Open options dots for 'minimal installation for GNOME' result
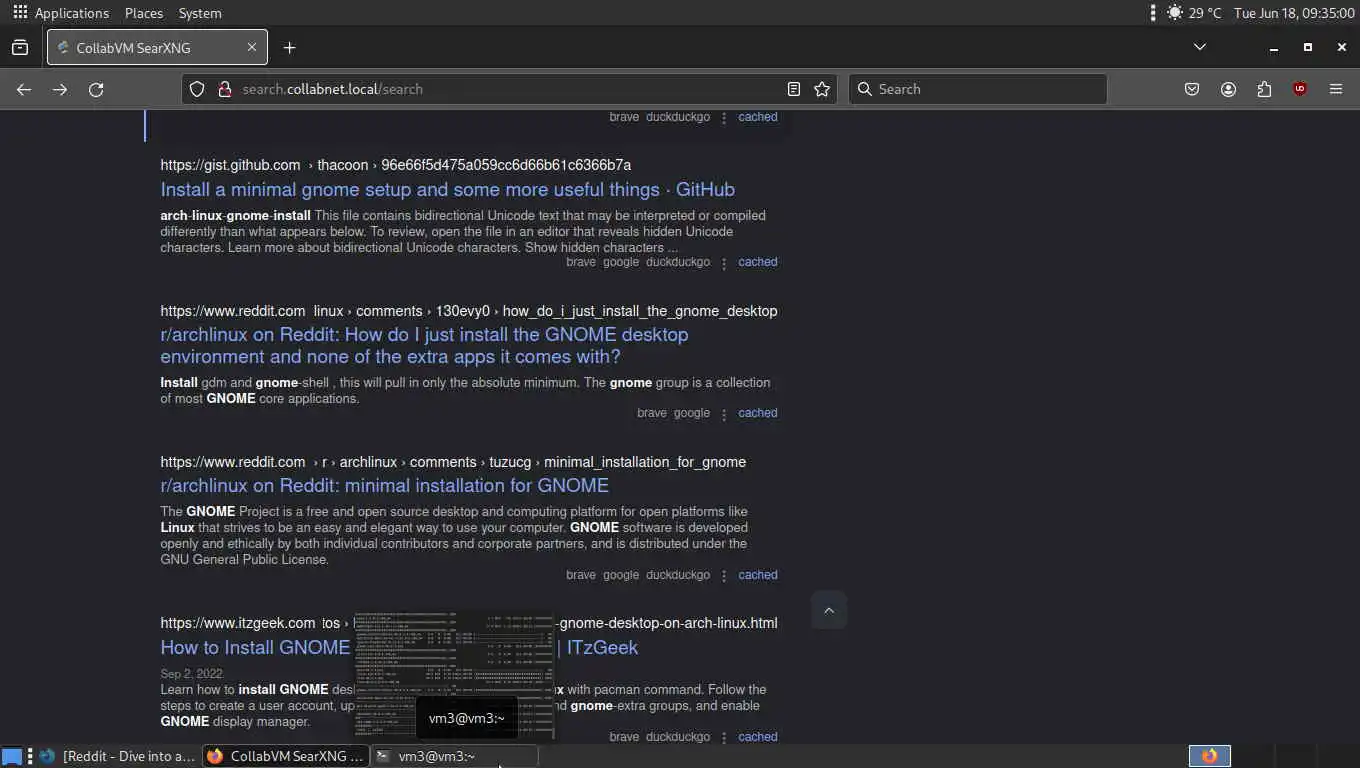 [724, 576]
